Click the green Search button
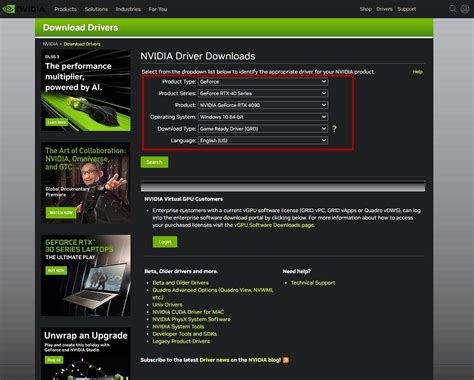The image size is (474, 380). (x=154, y=162)
